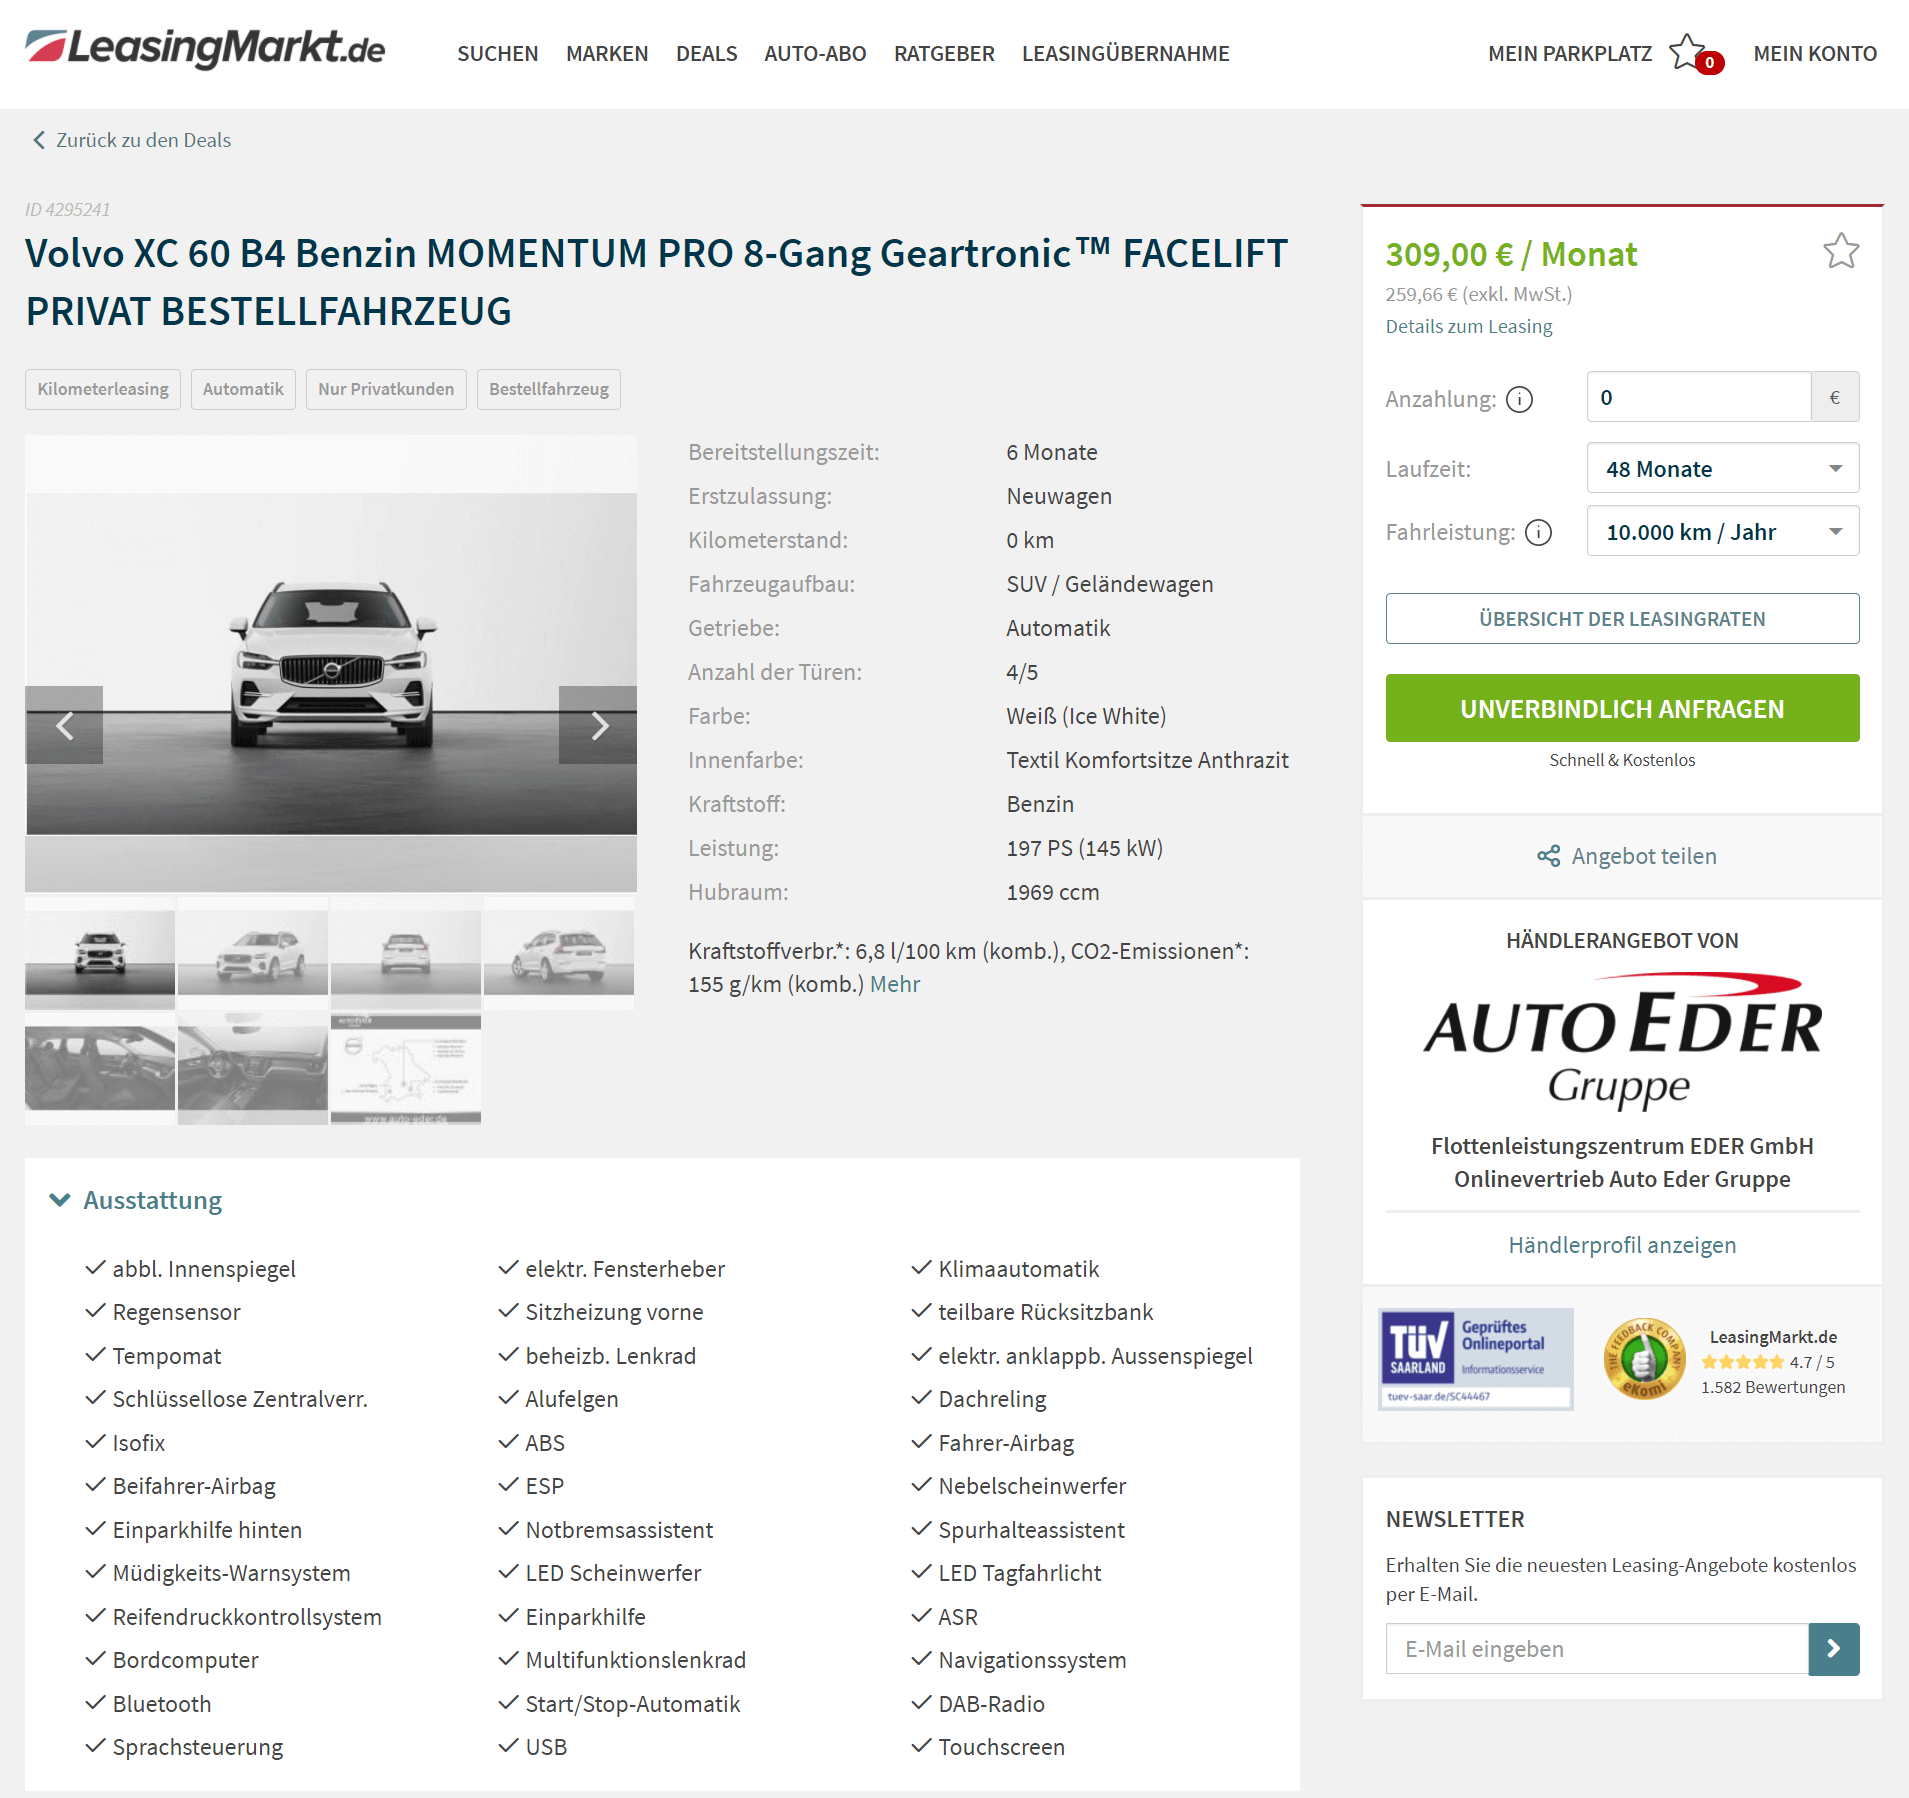
Task: Click the Sitzheizung vorne equipment entry
Action: coord(614,1312)
